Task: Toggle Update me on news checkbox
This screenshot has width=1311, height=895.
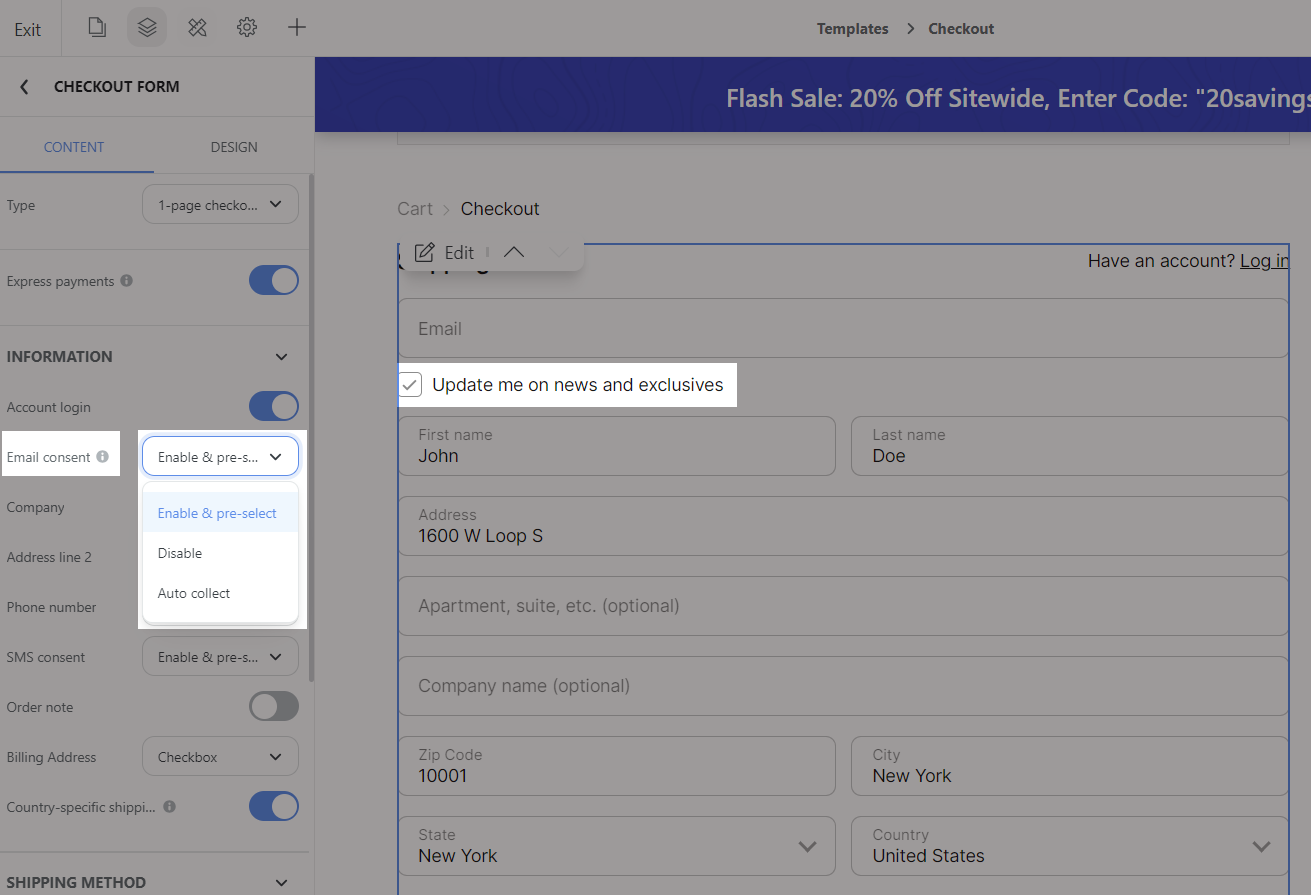Action: pos(410,385)
